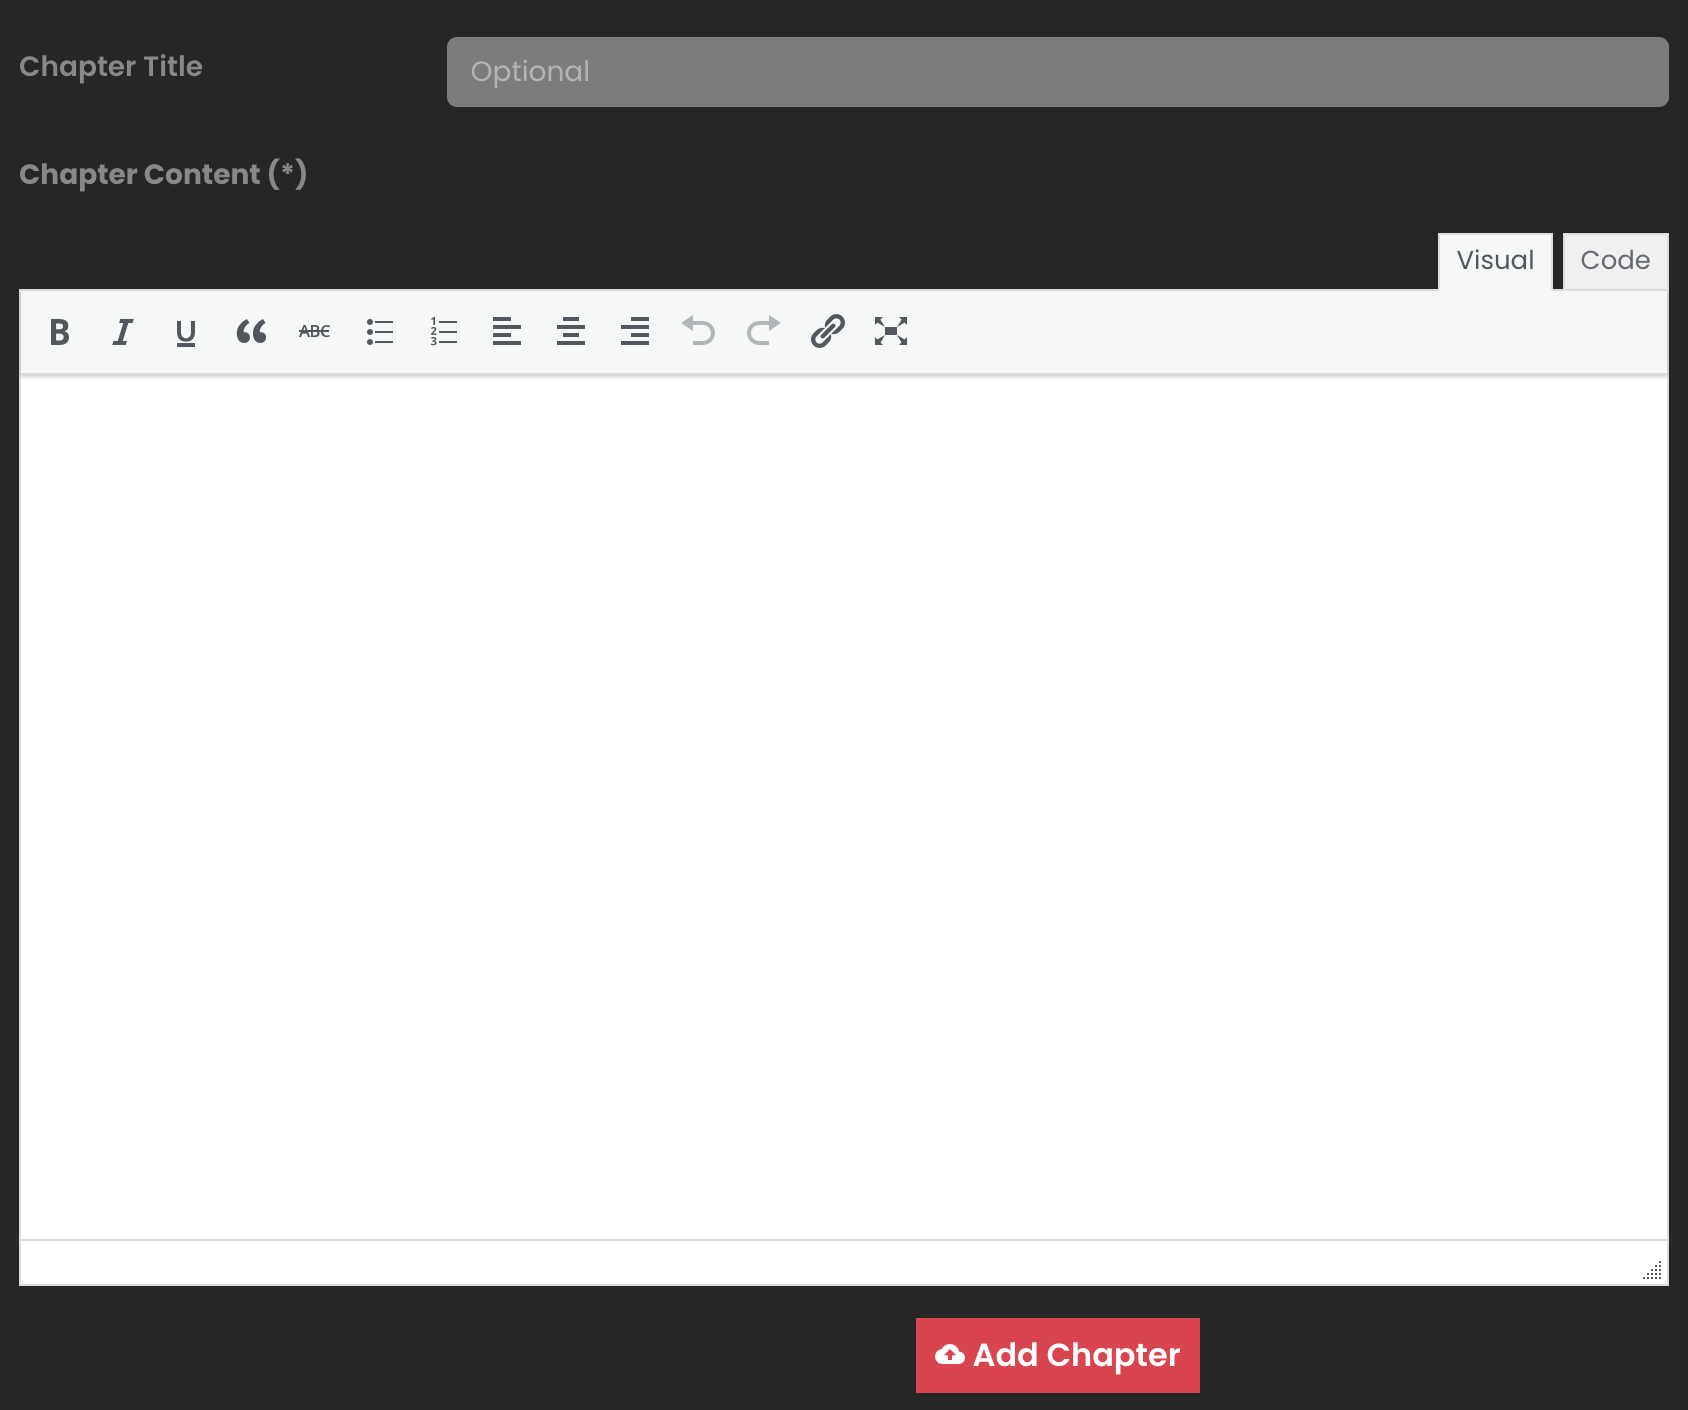Insert a bulleted list
The width and height of the screenshot is (1688, 1410).
click(380, 331)
